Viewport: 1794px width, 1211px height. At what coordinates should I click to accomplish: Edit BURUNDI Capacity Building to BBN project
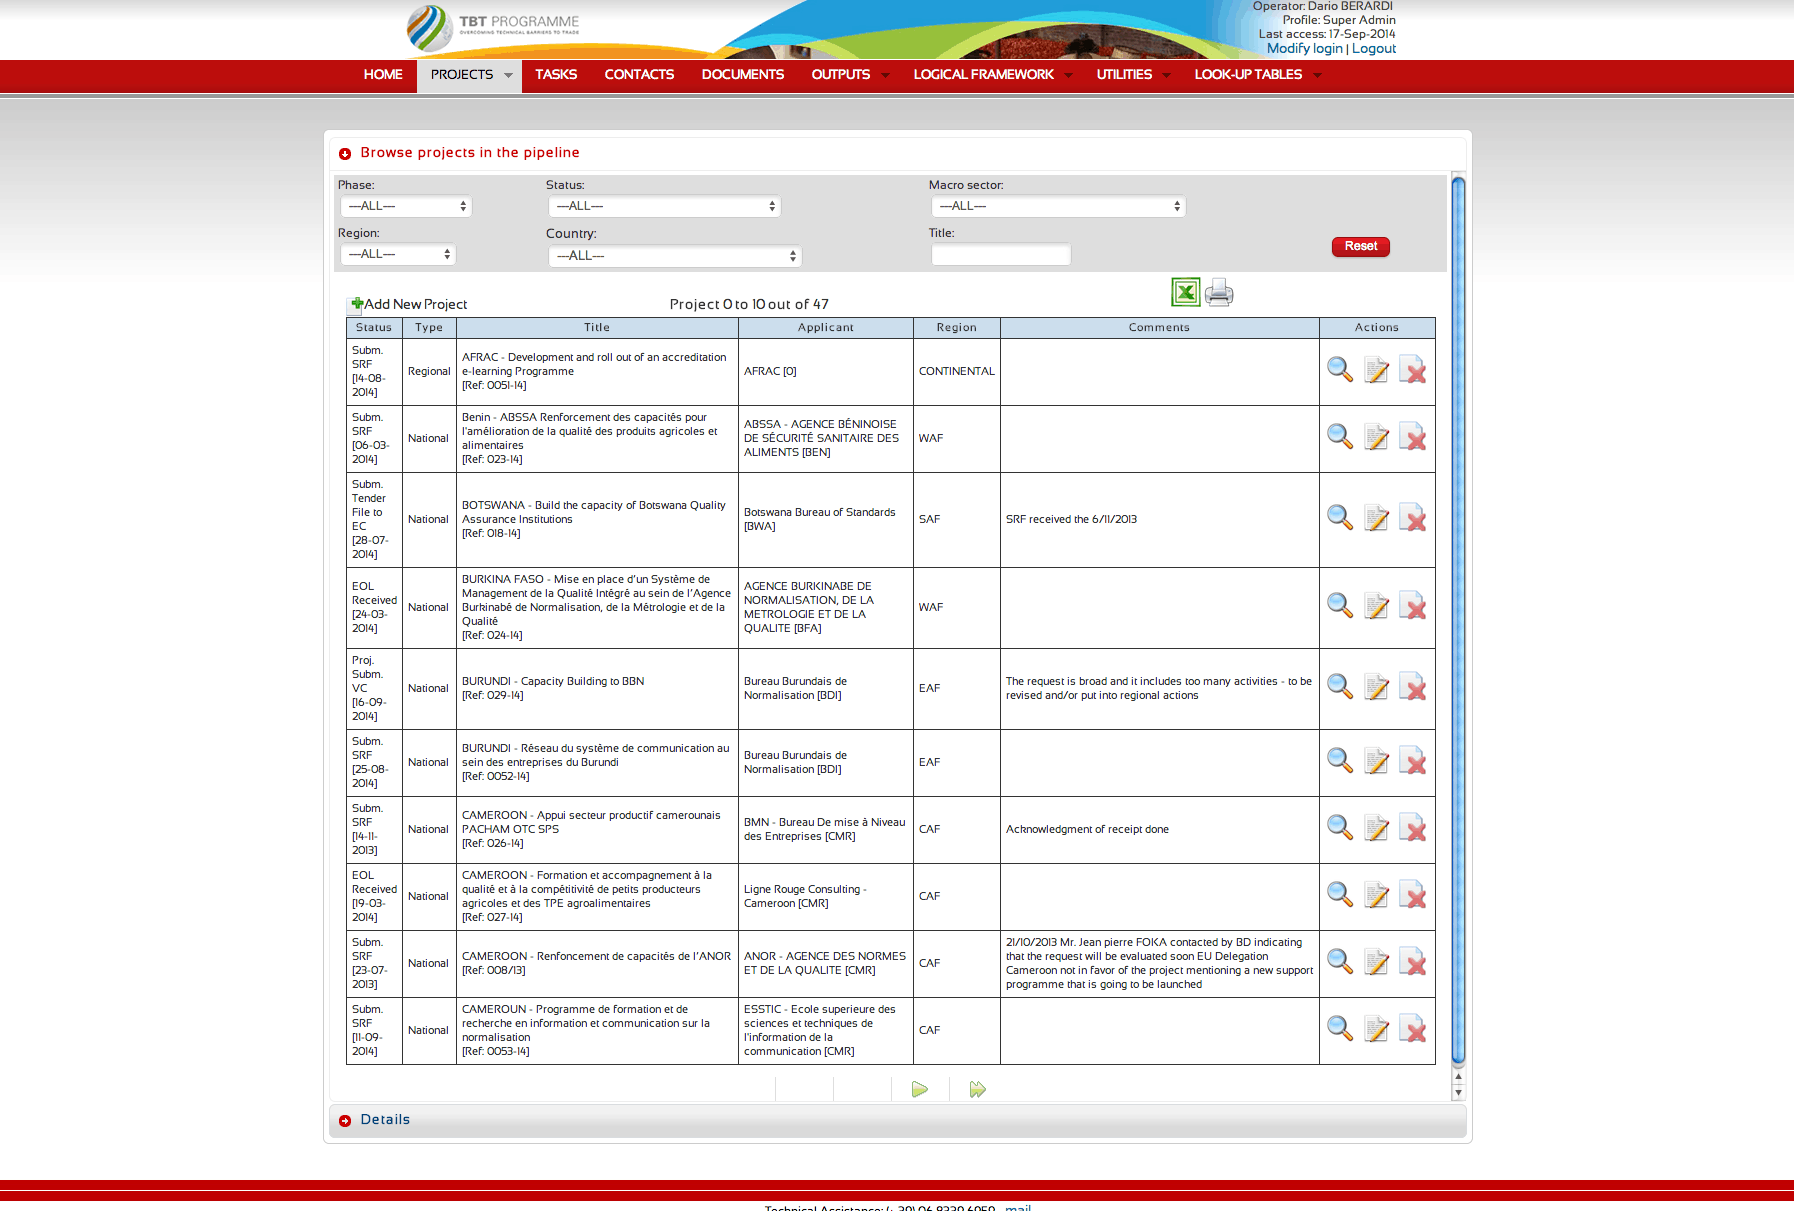(1377, 687)
